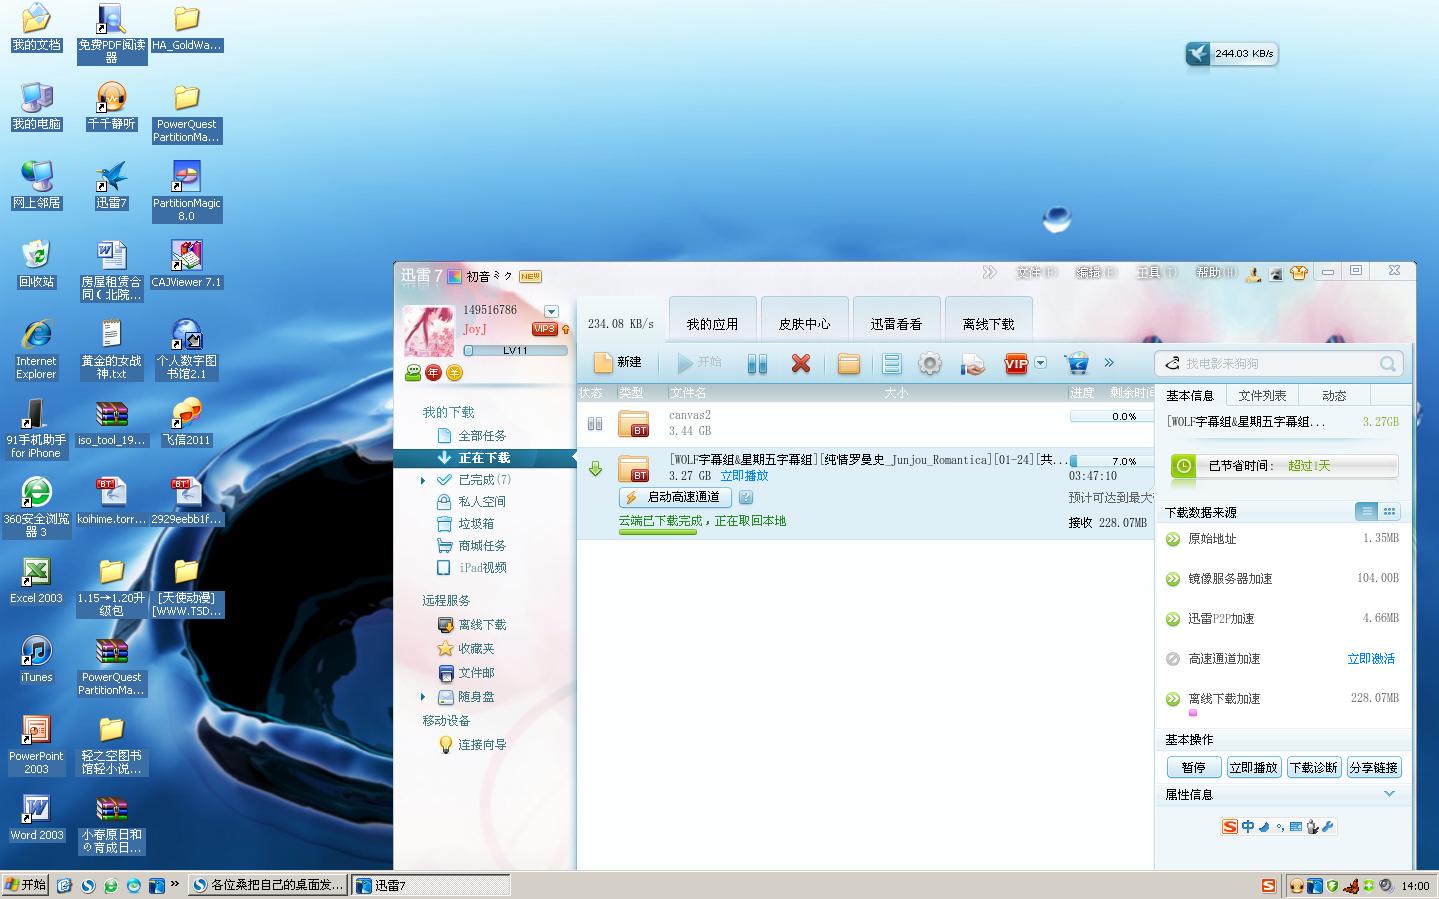This screenshot has width=1439, height=899.
Task: Click the question mark help icon beside 启动高速通道
Action: [746, 497]
